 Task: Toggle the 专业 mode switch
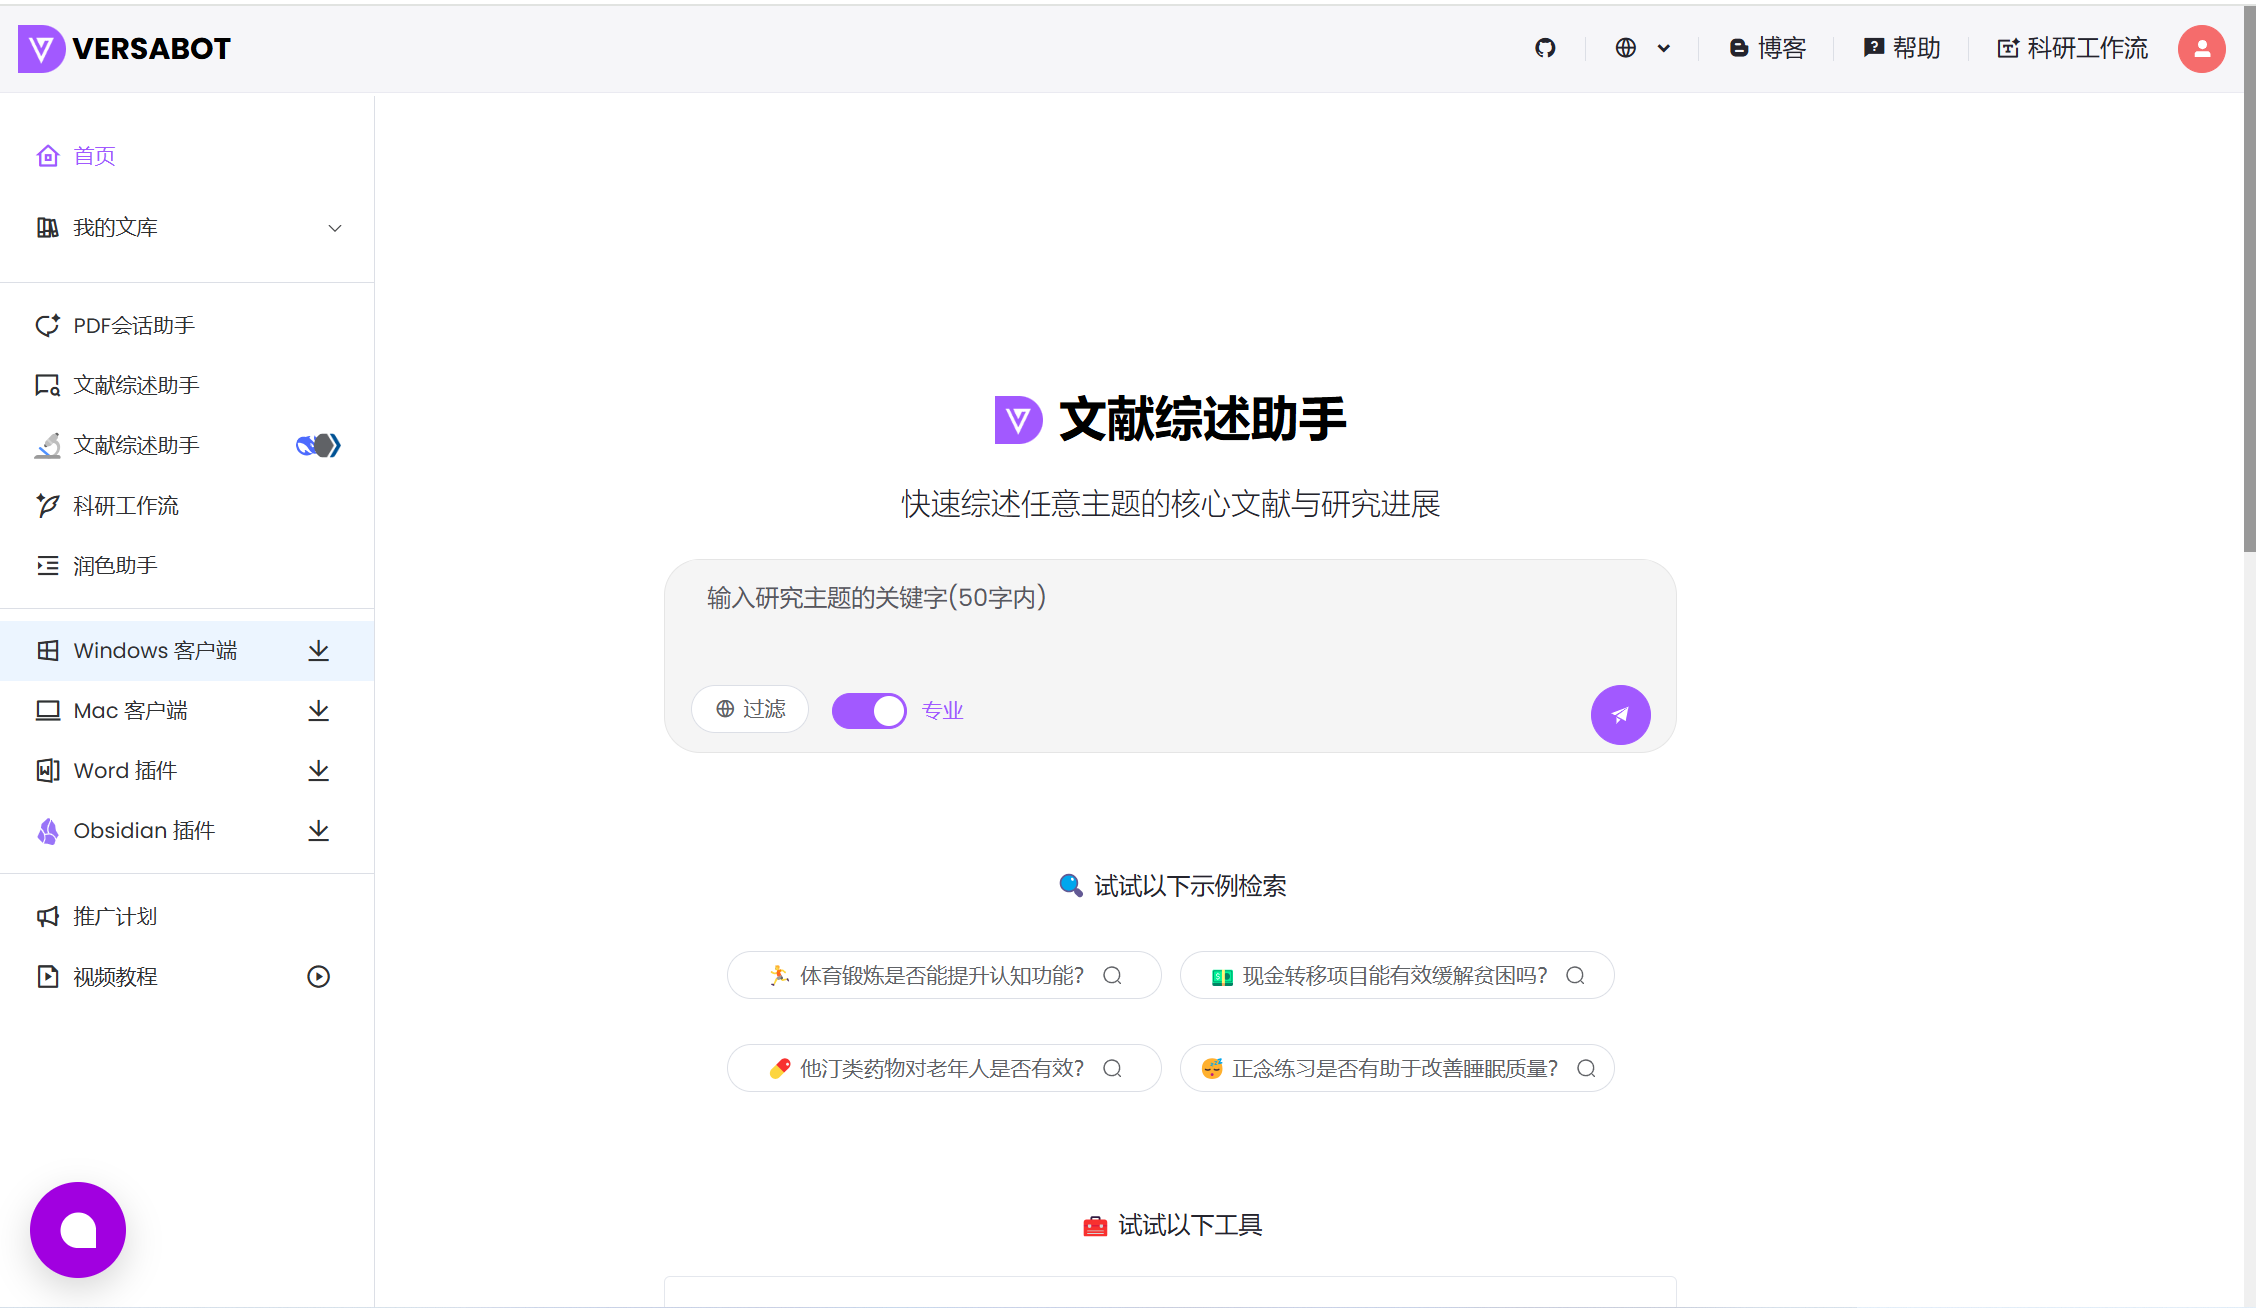pyautogui.click(x=868, y=710)
